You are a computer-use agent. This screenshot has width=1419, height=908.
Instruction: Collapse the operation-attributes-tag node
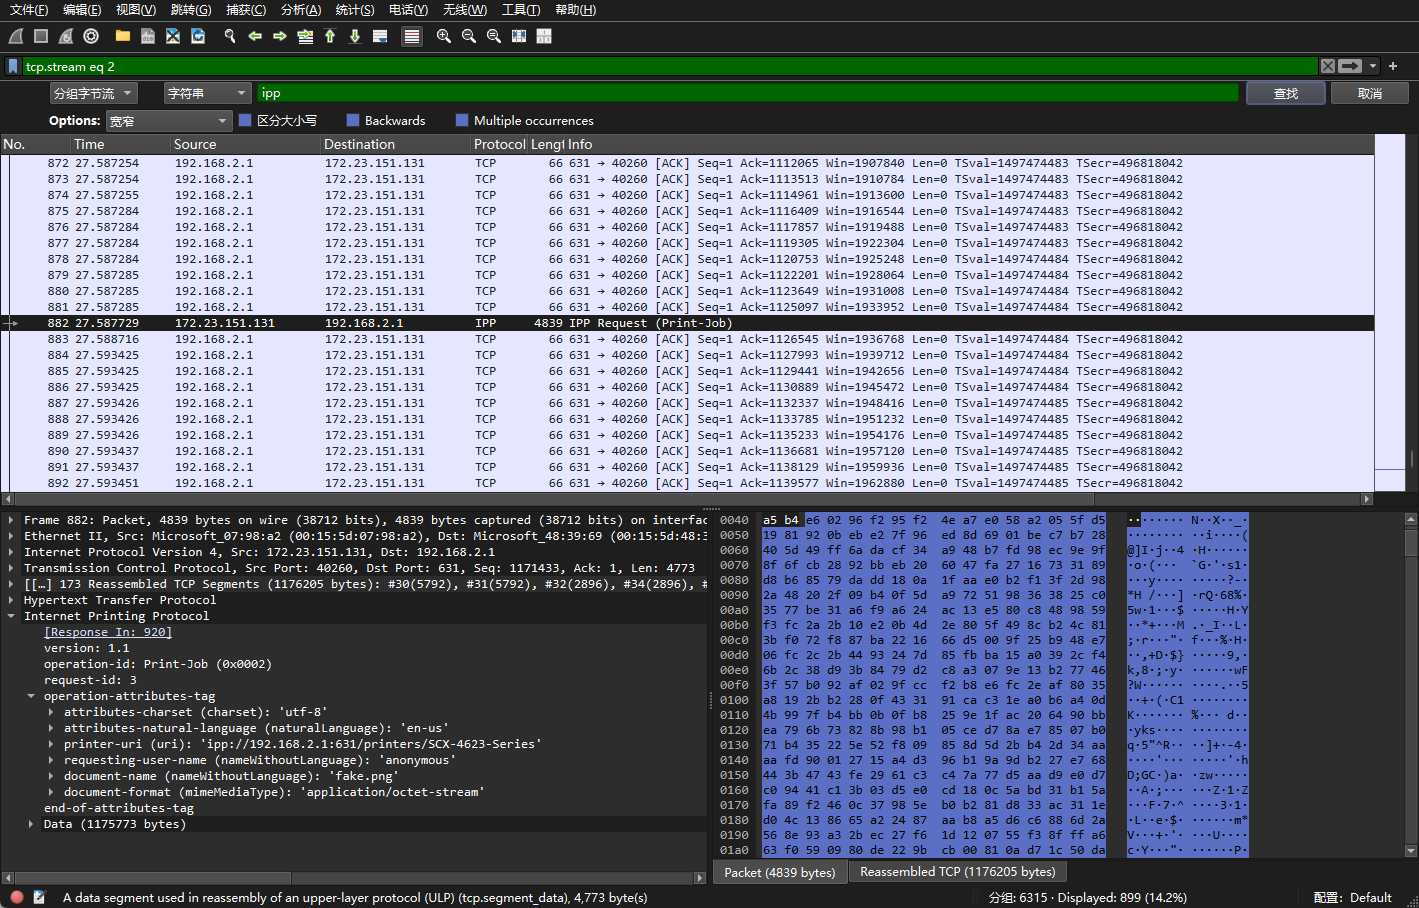click(x=31, y=696)
